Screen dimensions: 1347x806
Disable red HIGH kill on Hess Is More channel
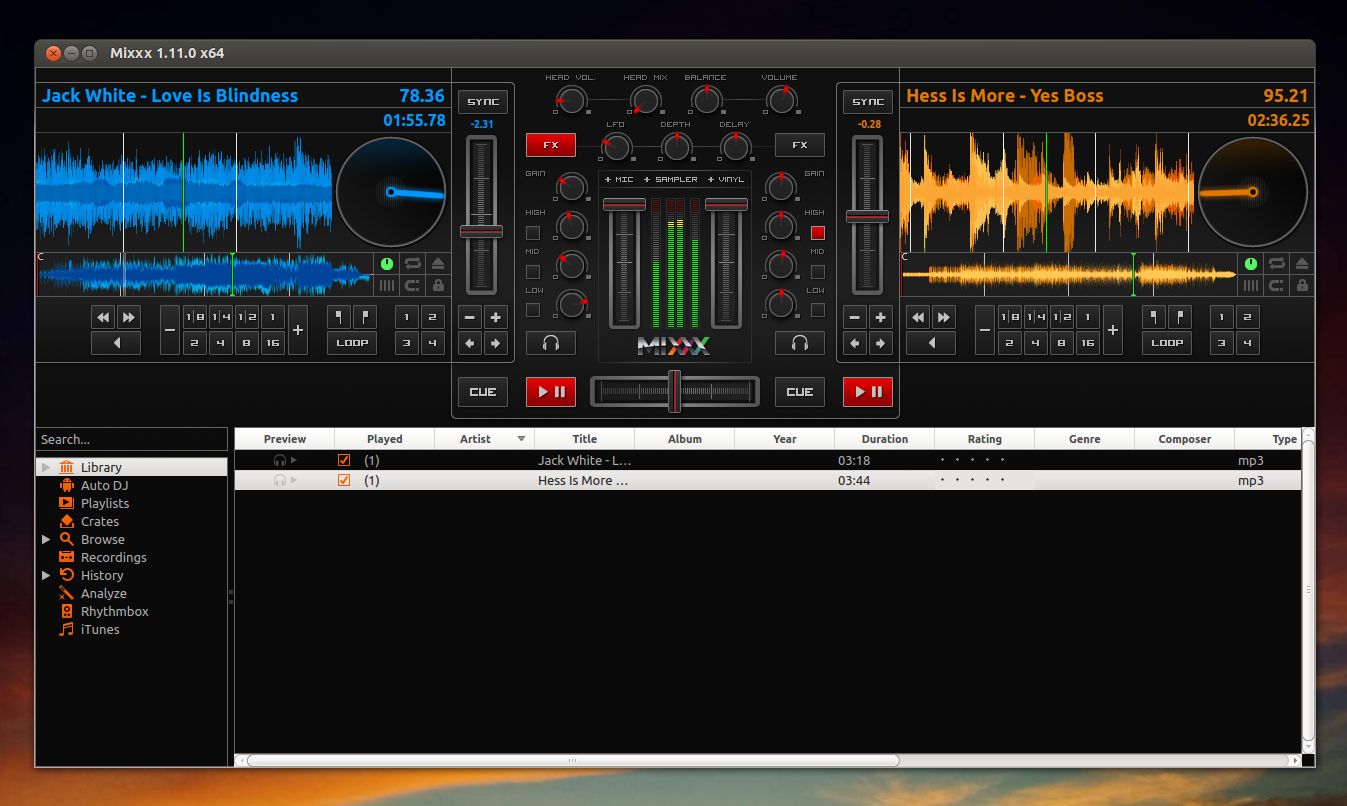817,233
